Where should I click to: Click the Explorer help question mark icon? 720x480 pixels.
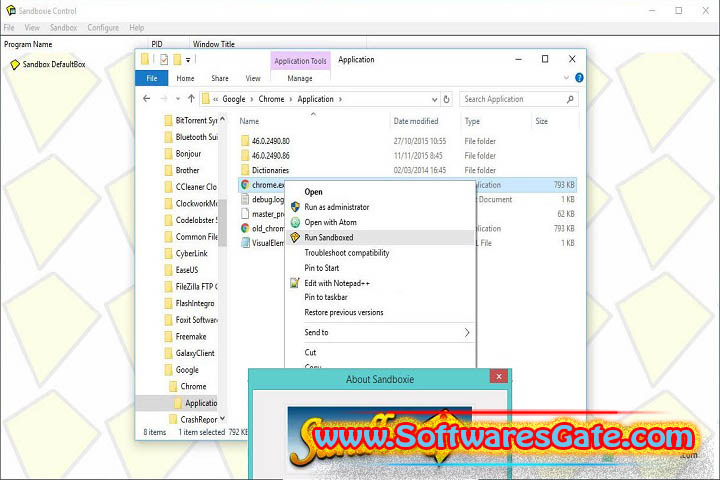579,78
